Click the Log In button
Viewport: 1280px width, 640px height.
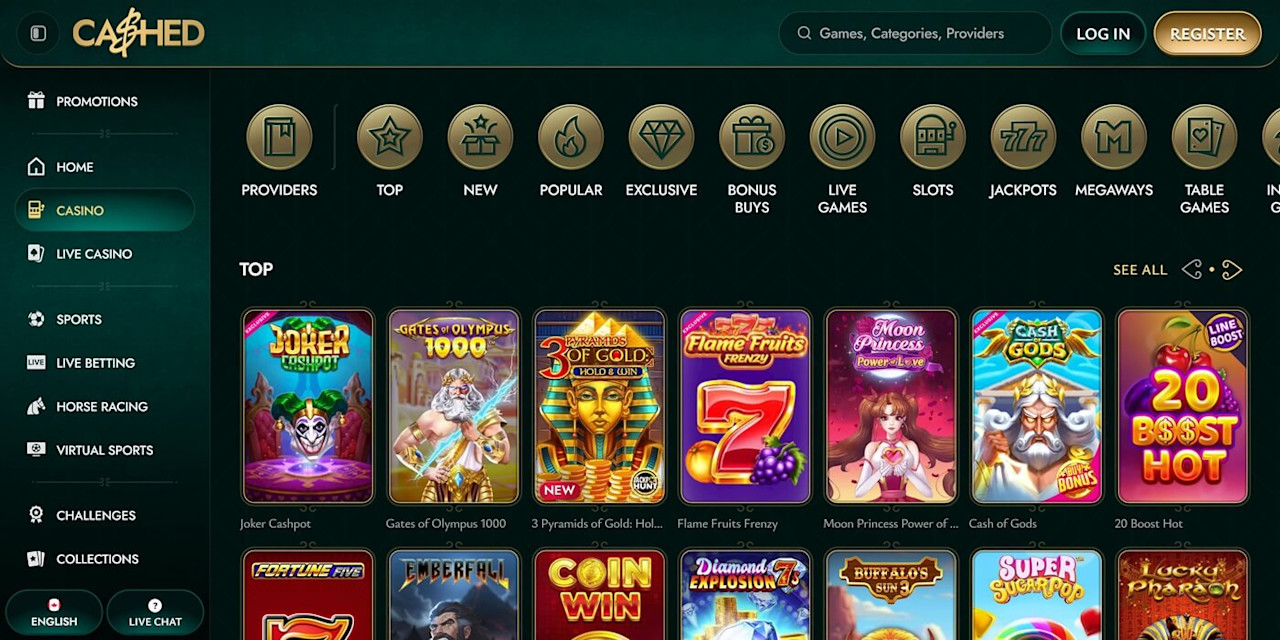coord(1103,33)
